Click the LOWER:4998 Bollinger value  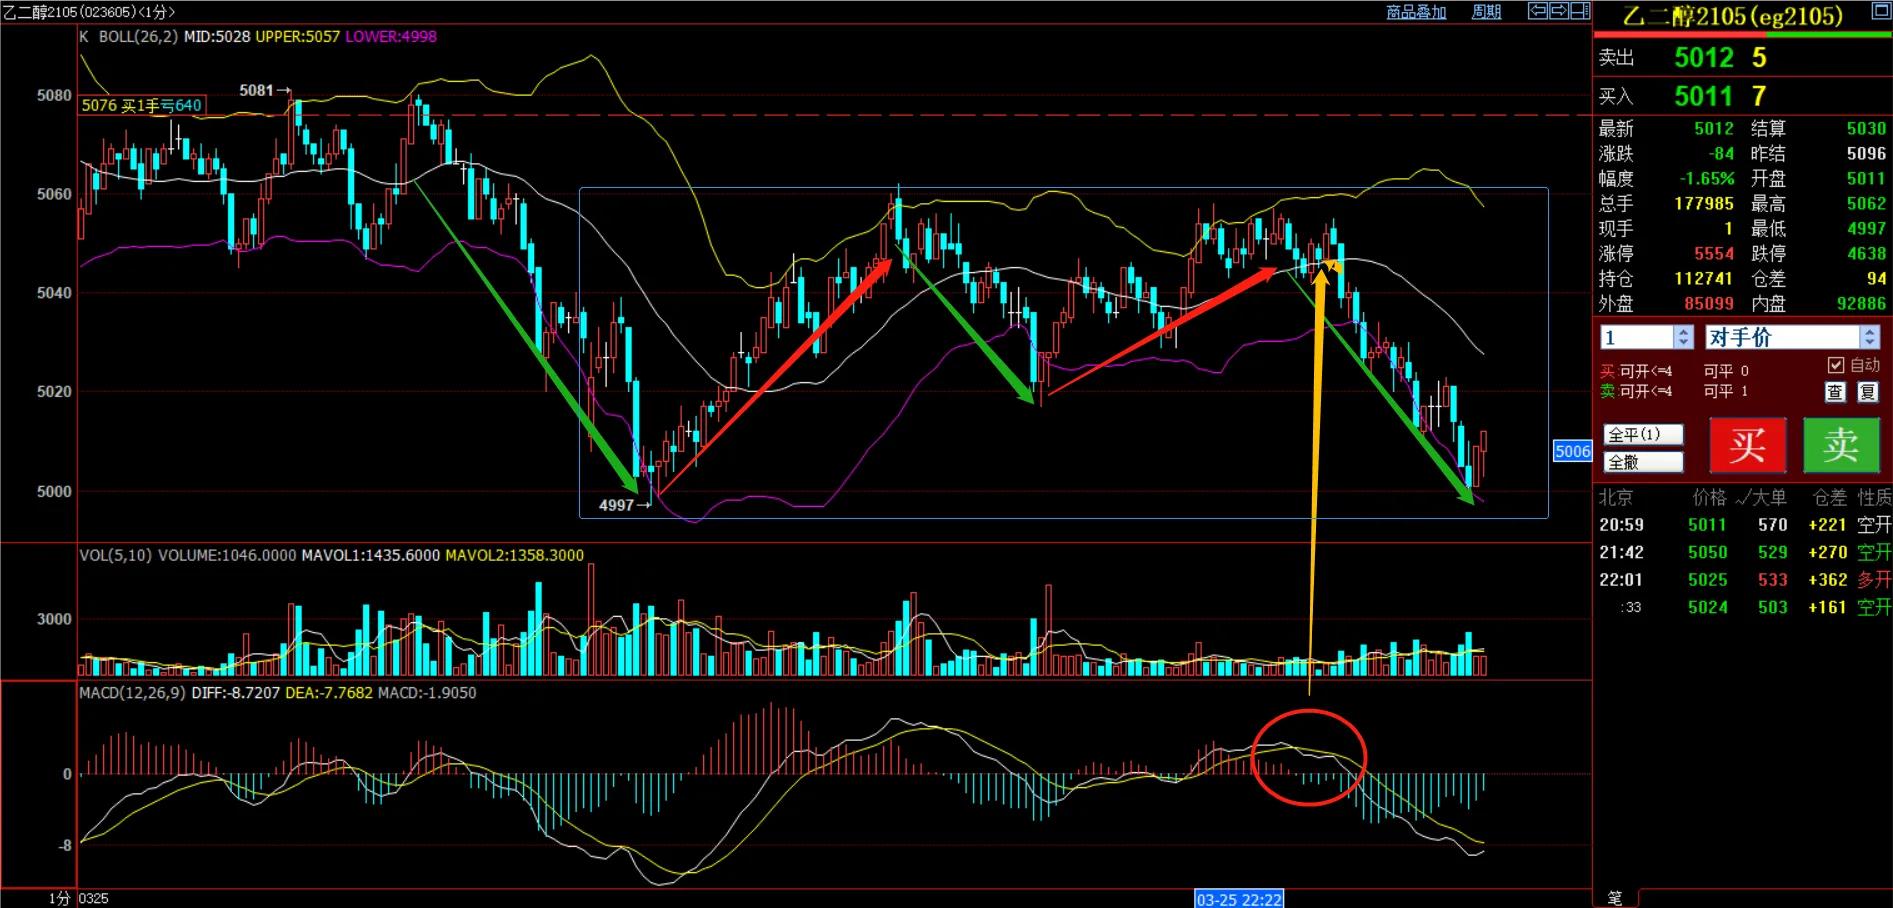(x=391, y=37)
